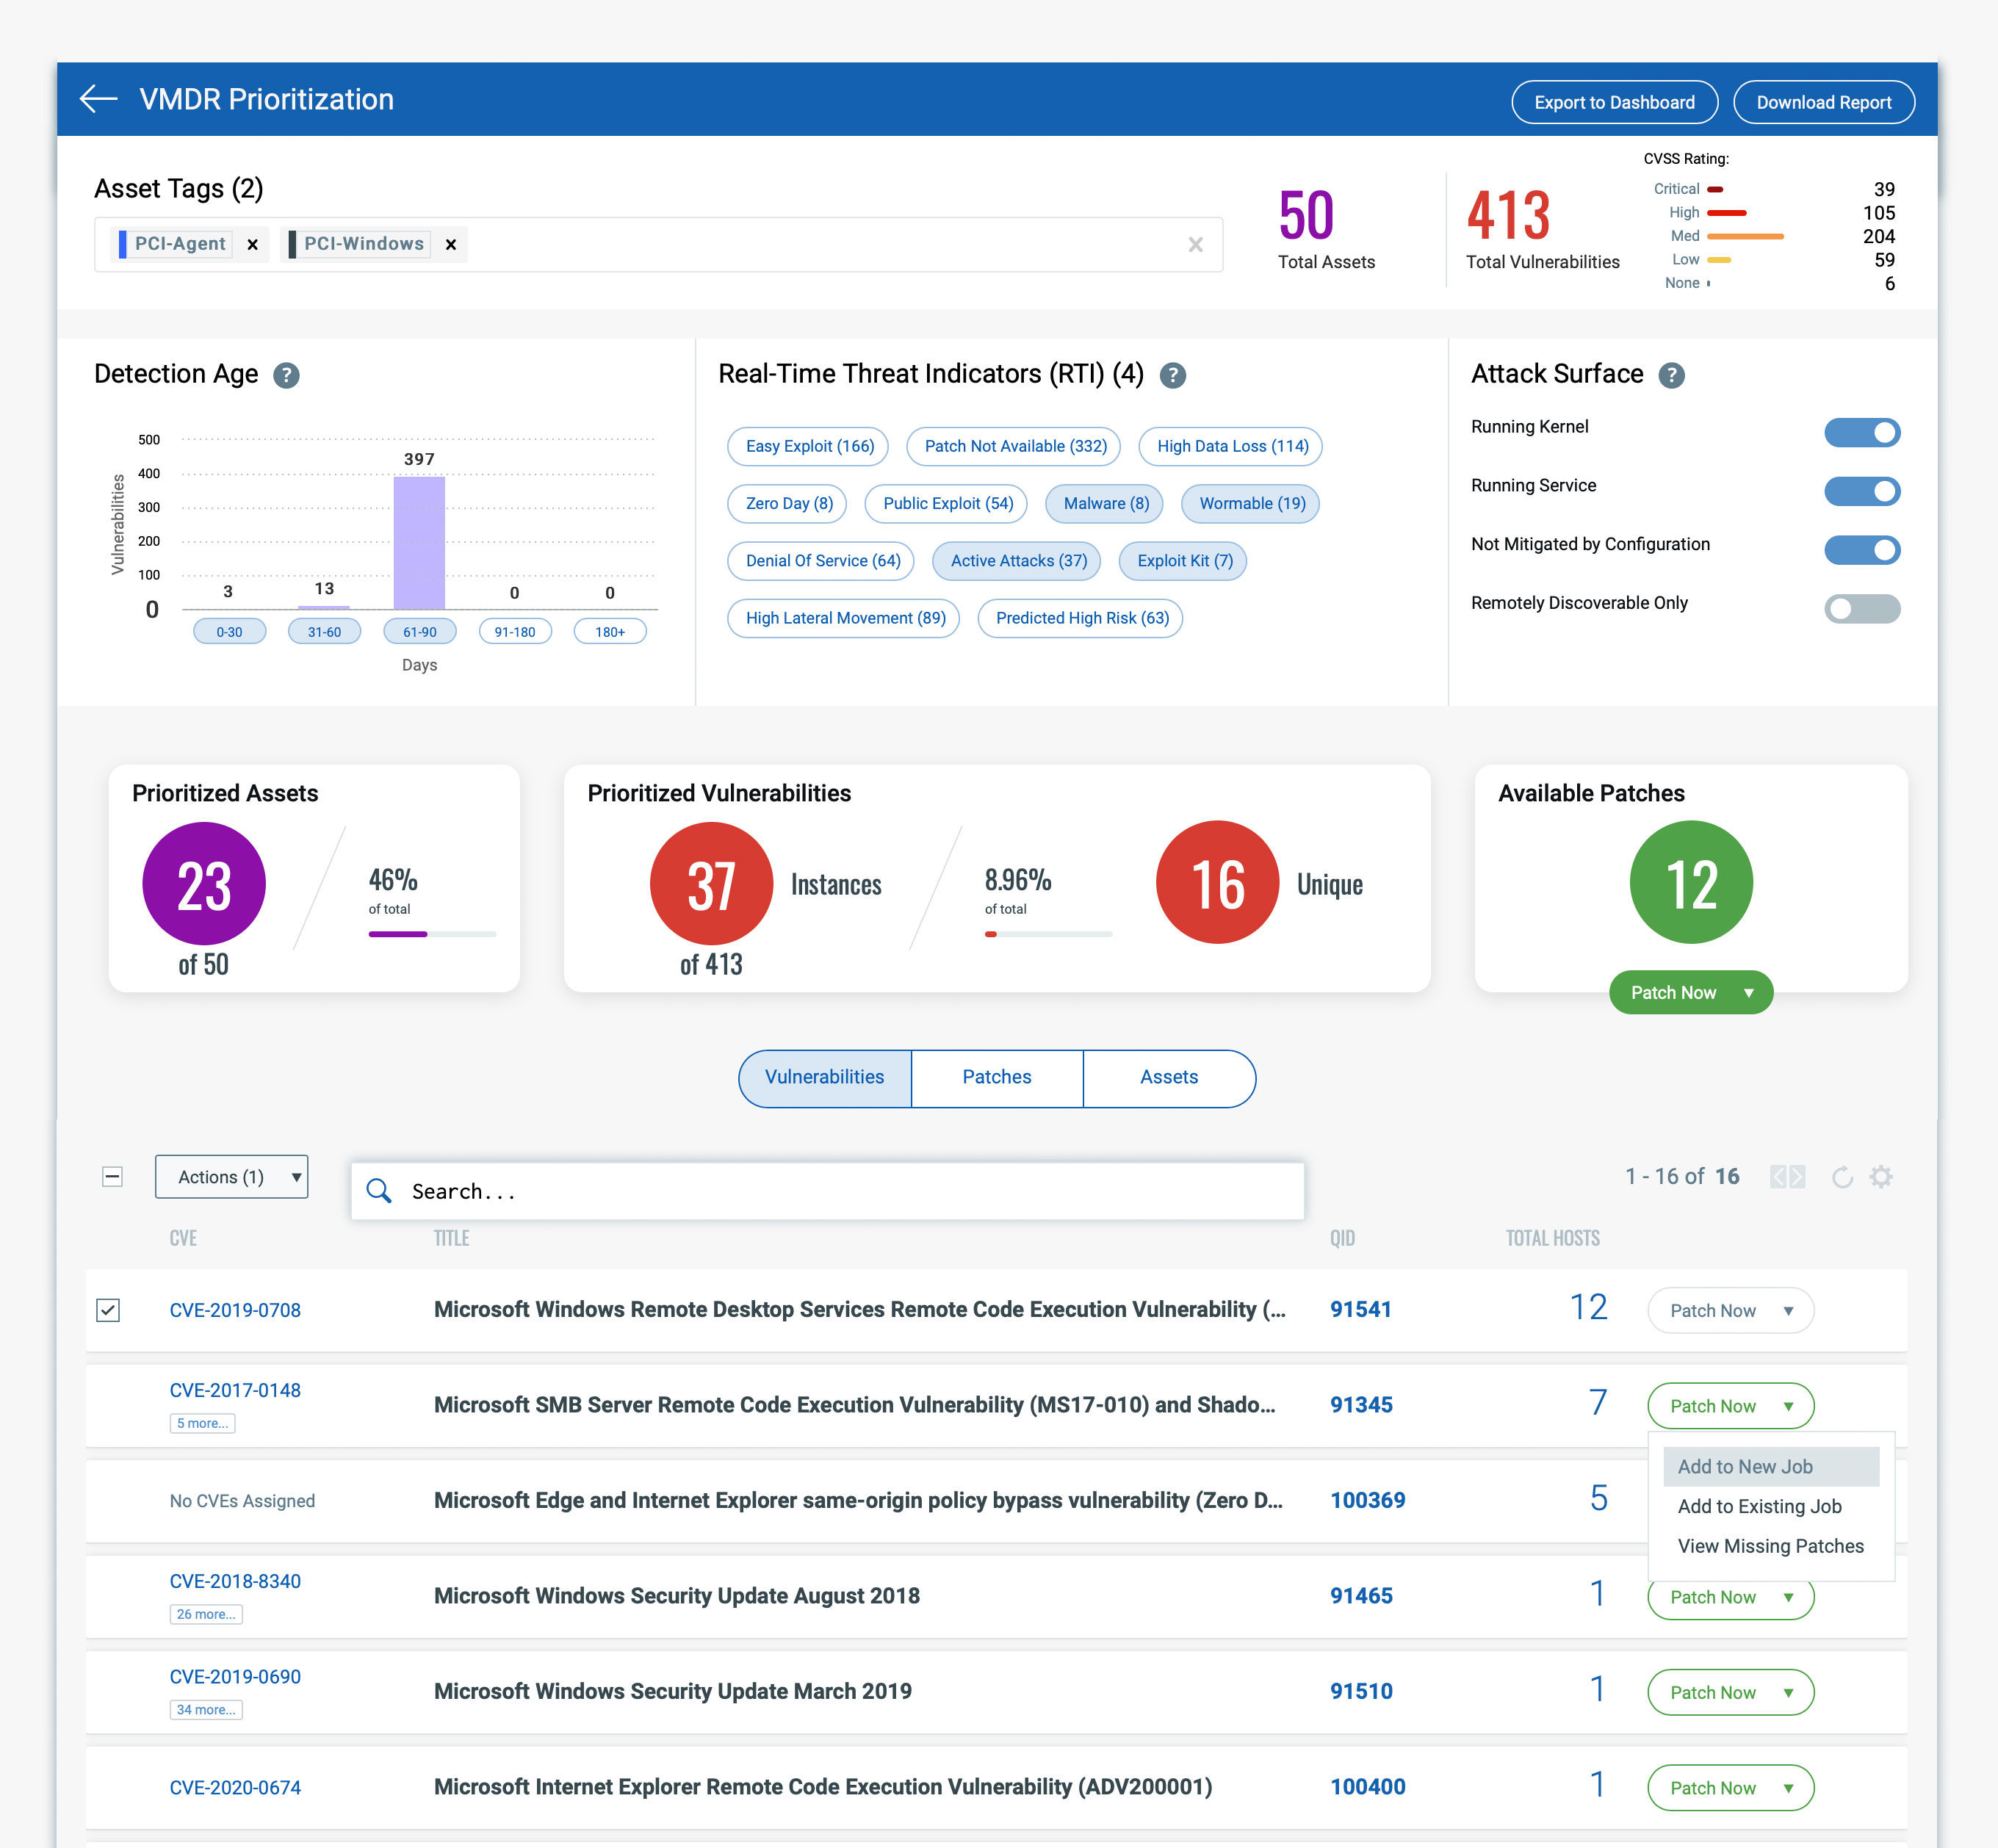Clear all asset tags with the X icon
Viewport: 1998px width, 1848px height.
1195,245
